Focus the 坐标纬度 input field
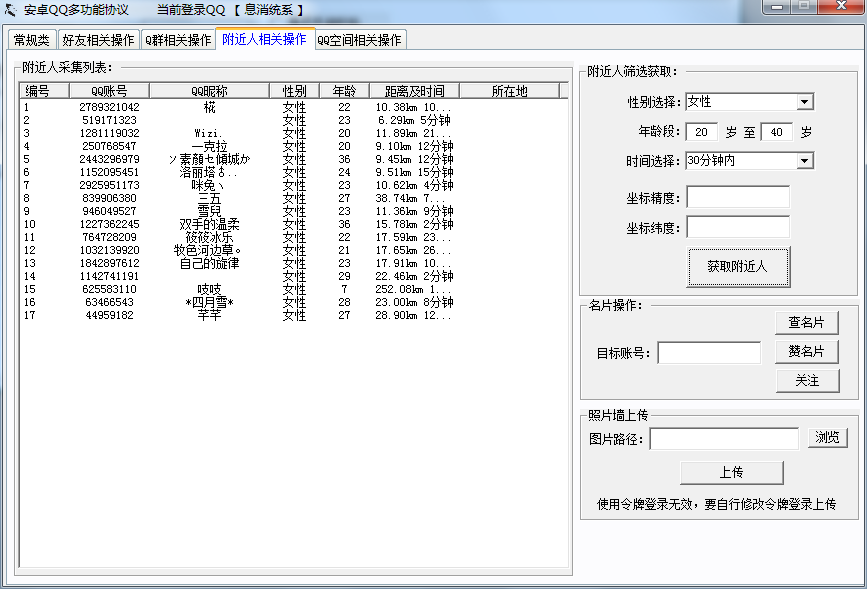 (738, 227)
